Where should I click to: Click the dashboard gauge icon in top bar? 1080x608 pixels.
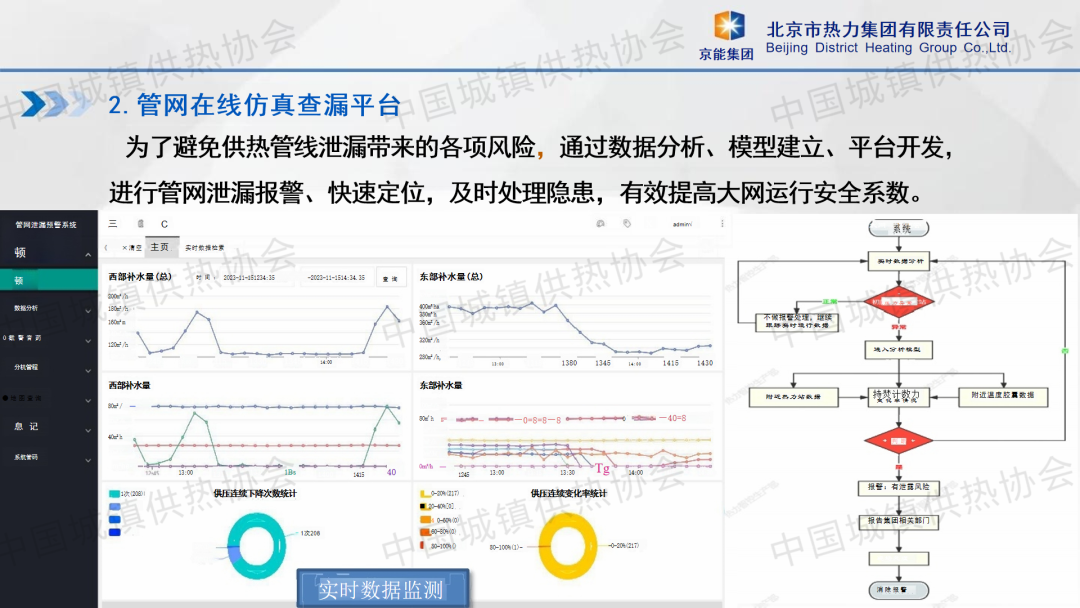pyautogui.click(x=600, y=224)
